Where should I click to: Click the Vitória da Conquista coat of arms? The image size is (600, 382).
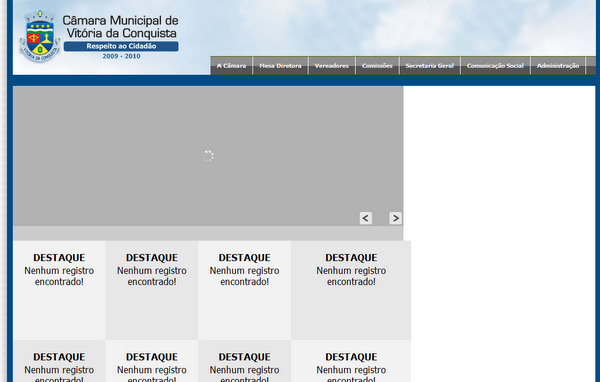(x=40, y=36)
